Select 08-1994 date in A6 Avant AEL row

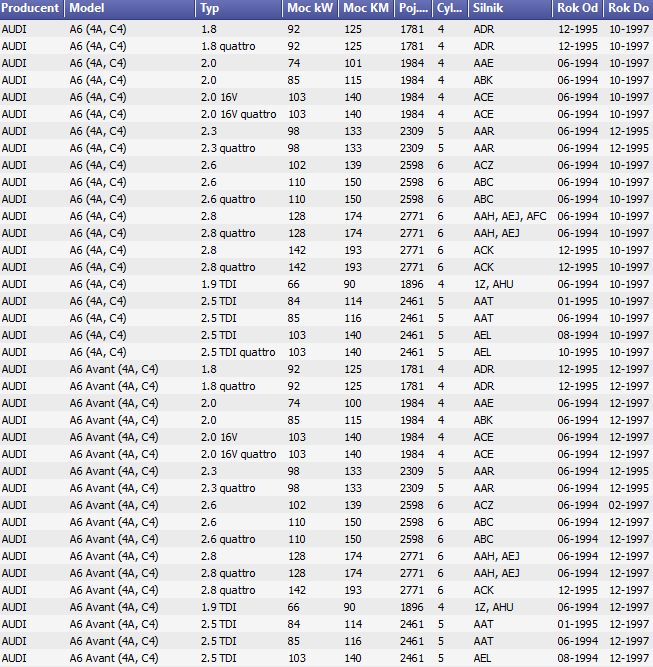[578, 658]
